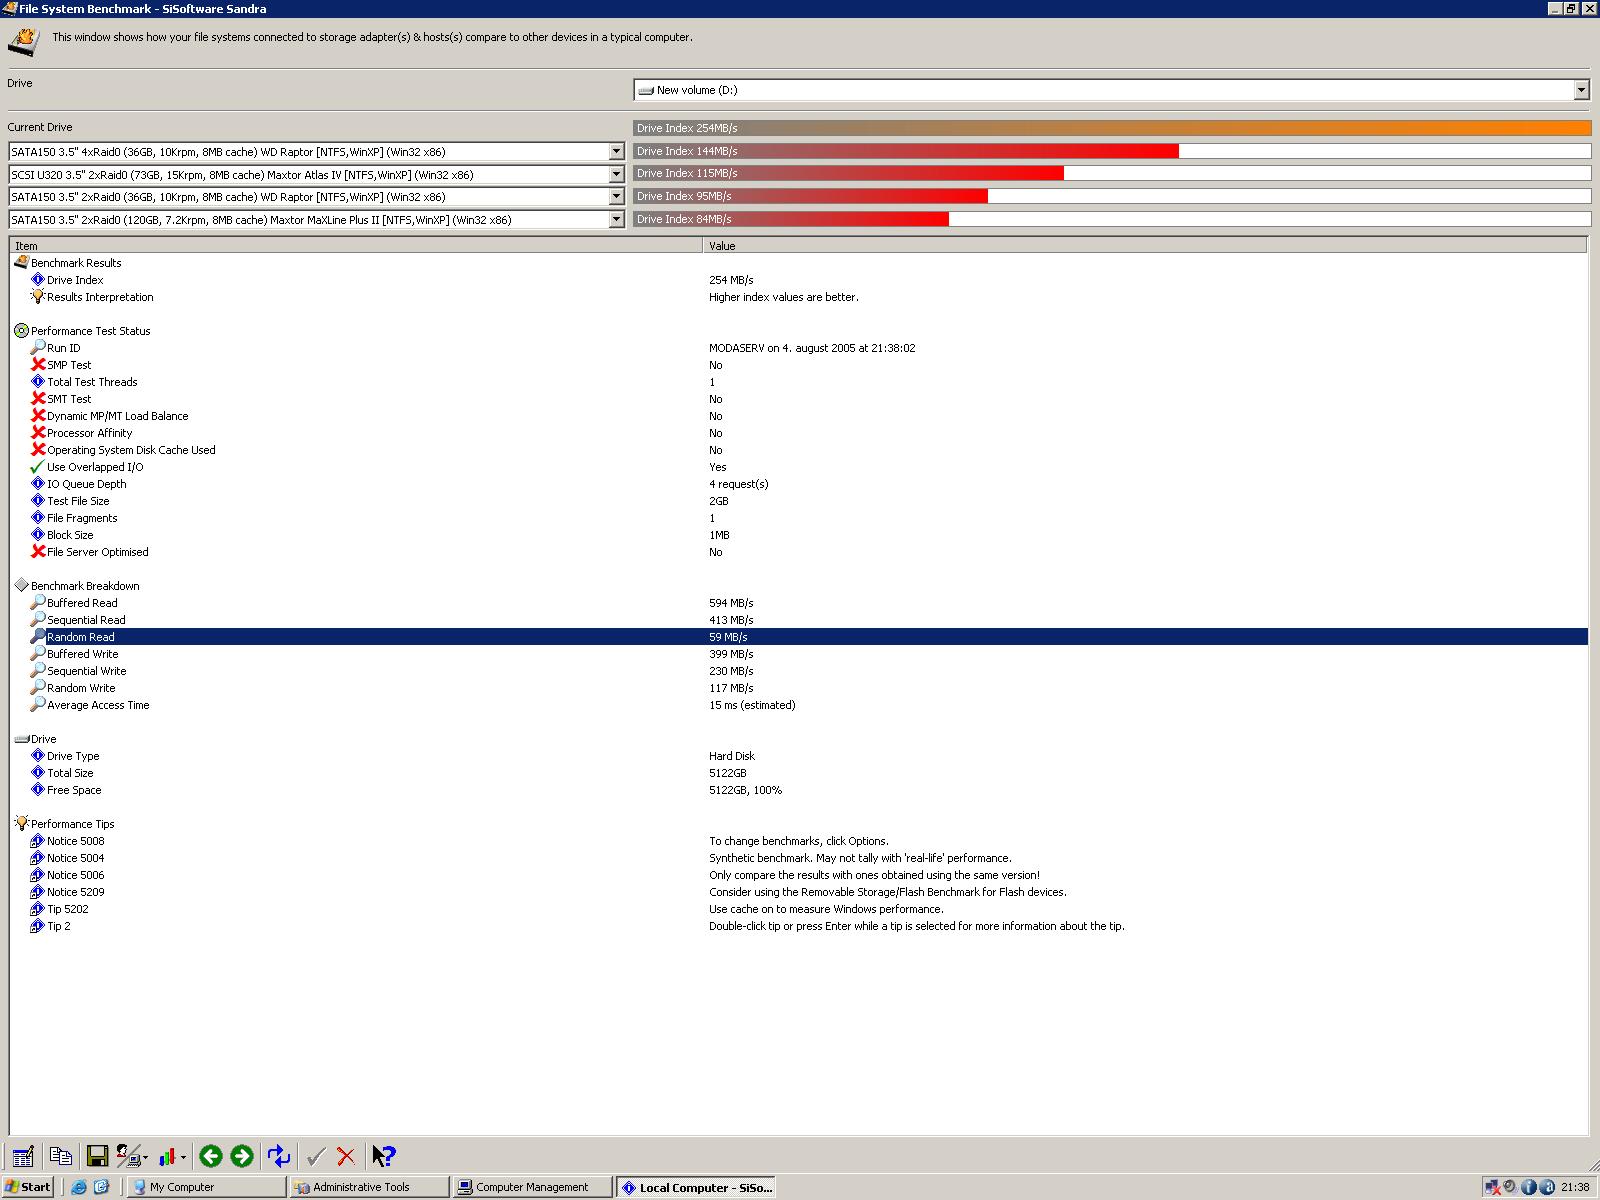1600x1200 pixels.
Task: Click the Value column header
Action: [1145, 245]
